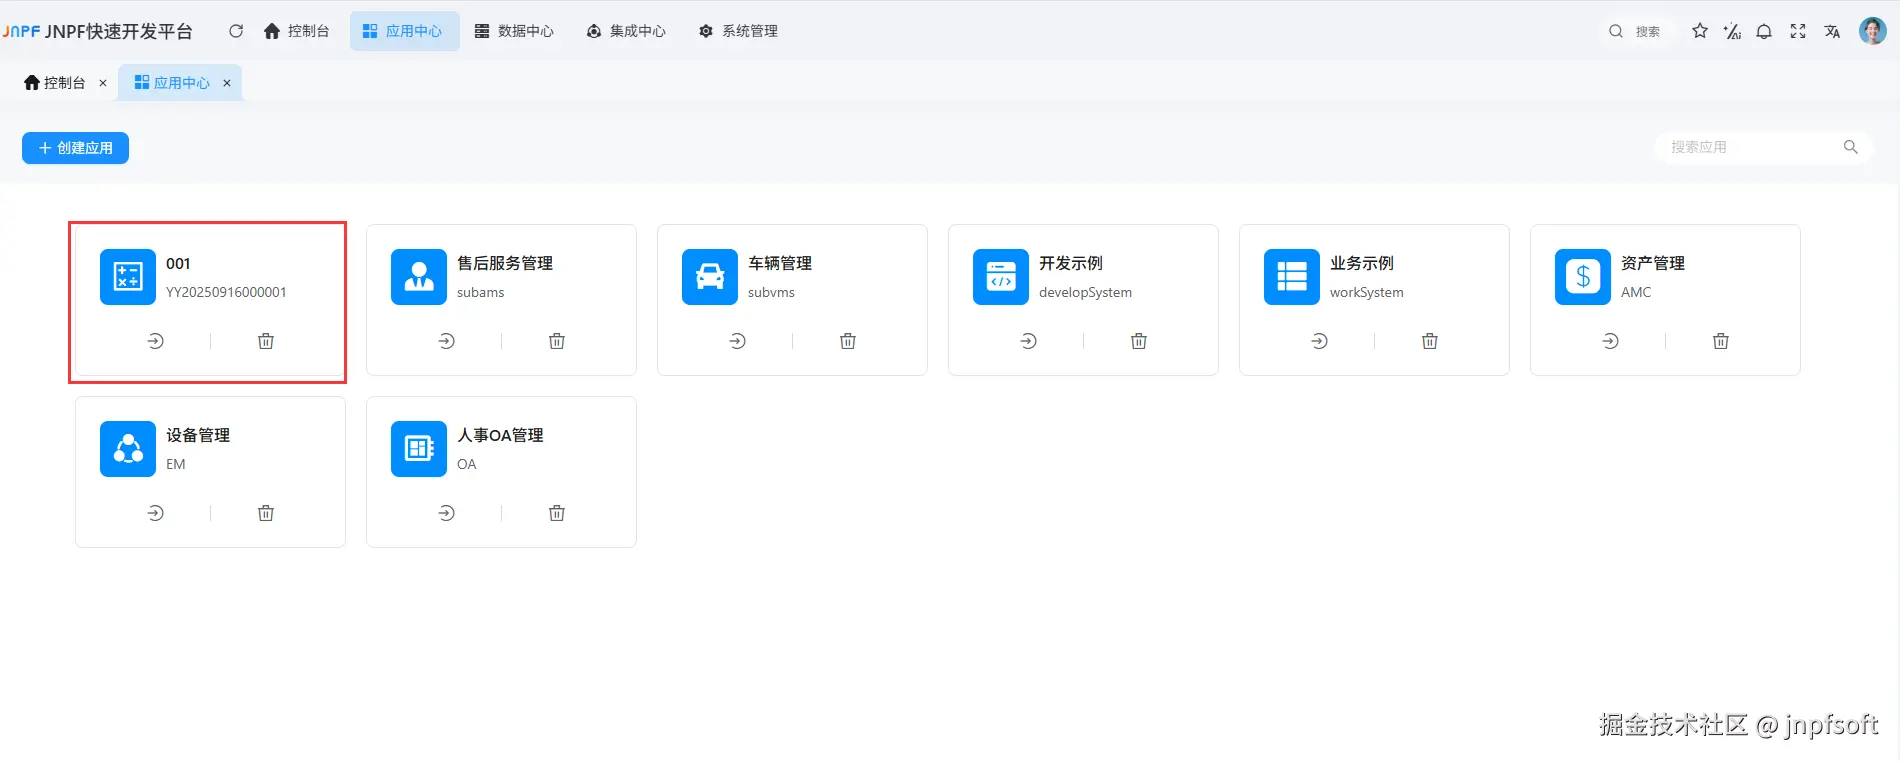Image resolution: width=1900 pixels, height=761 pixels.
Task: Click the magnifier in 搜索应用 box
Action: 1851,147
